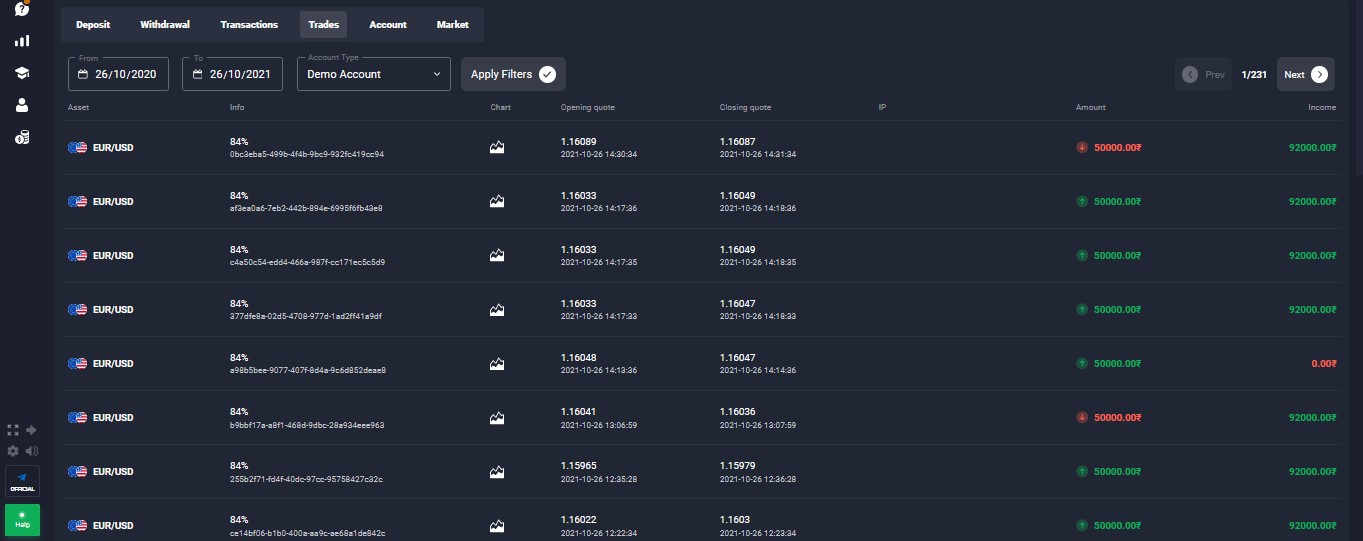Open the settings gear icon
The width and height of the screenshot is (1363, 541).
coord(13,451)
